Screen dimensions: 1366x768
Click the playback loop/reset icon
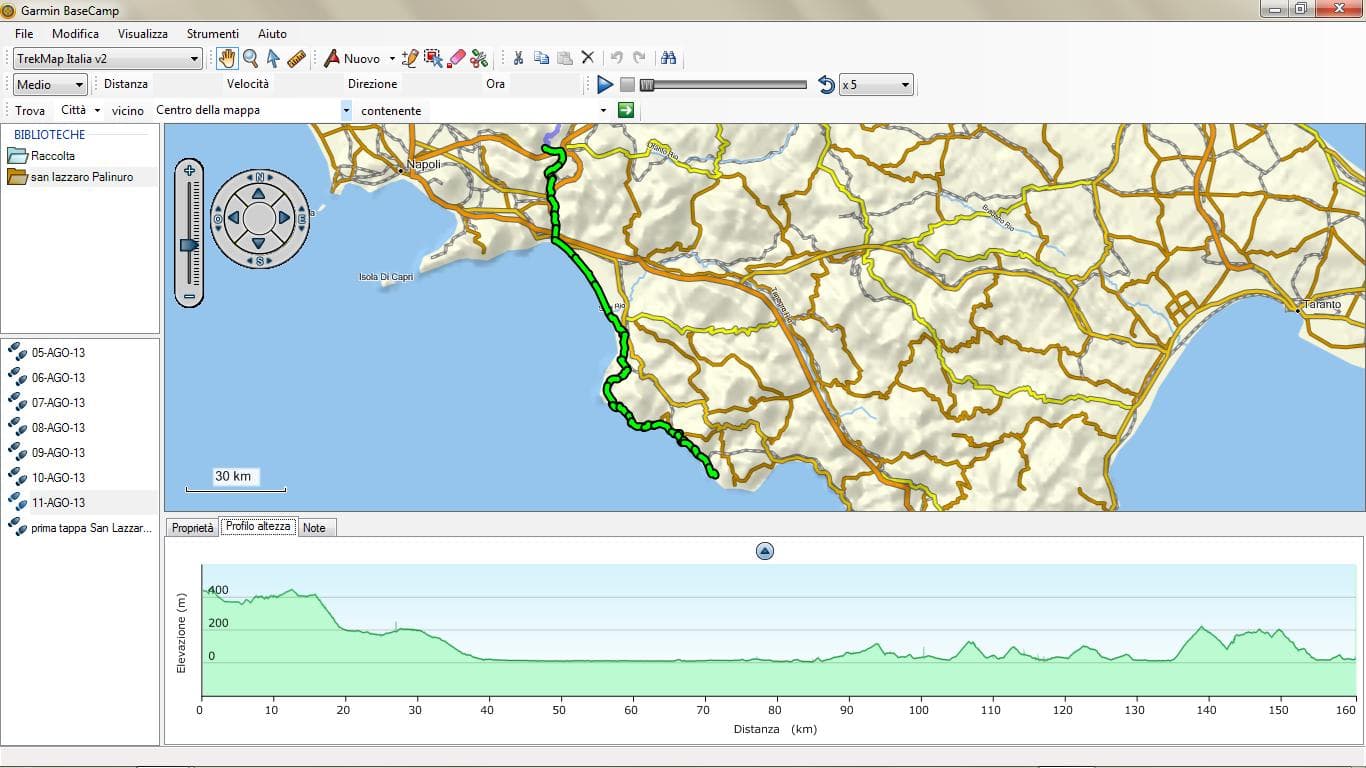tap(826, 85)
